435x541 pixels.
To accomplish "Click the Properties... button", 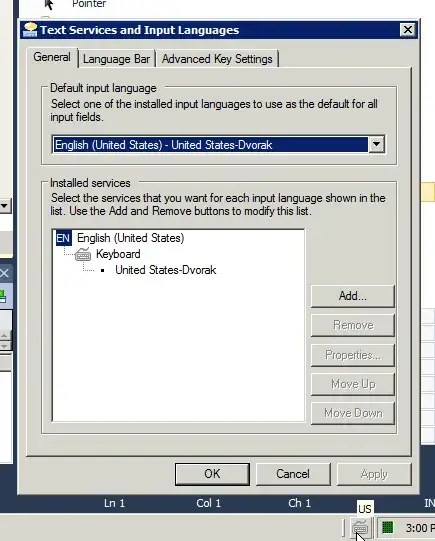I will pyautogui.click(x=353, y=355).
